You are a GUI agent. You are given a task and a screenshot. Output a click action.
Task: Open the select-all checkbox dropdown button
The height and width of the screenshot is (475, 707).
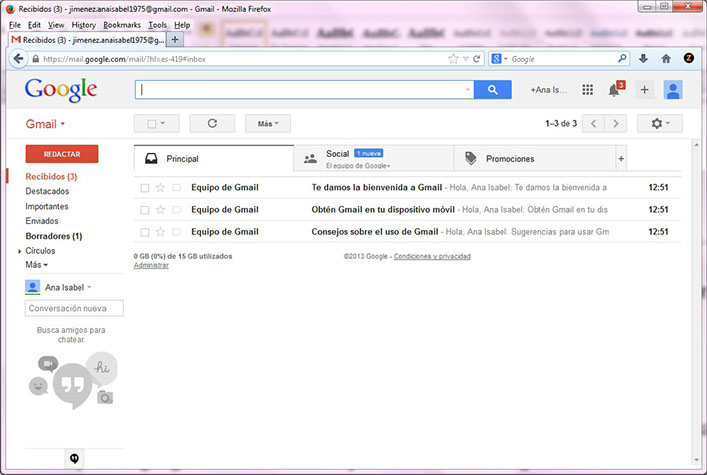156,124
